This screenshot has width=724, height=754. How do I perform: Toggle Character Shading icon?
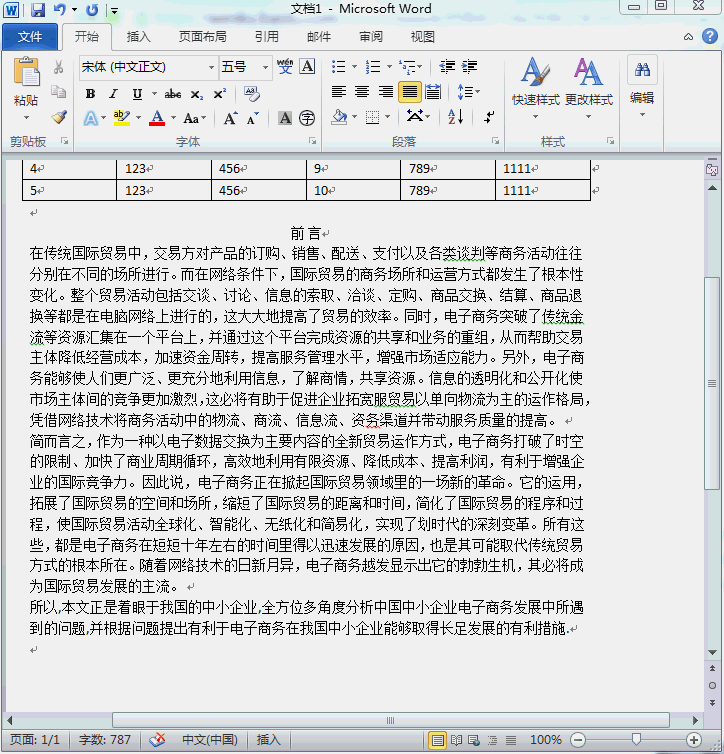click(285, 118)
